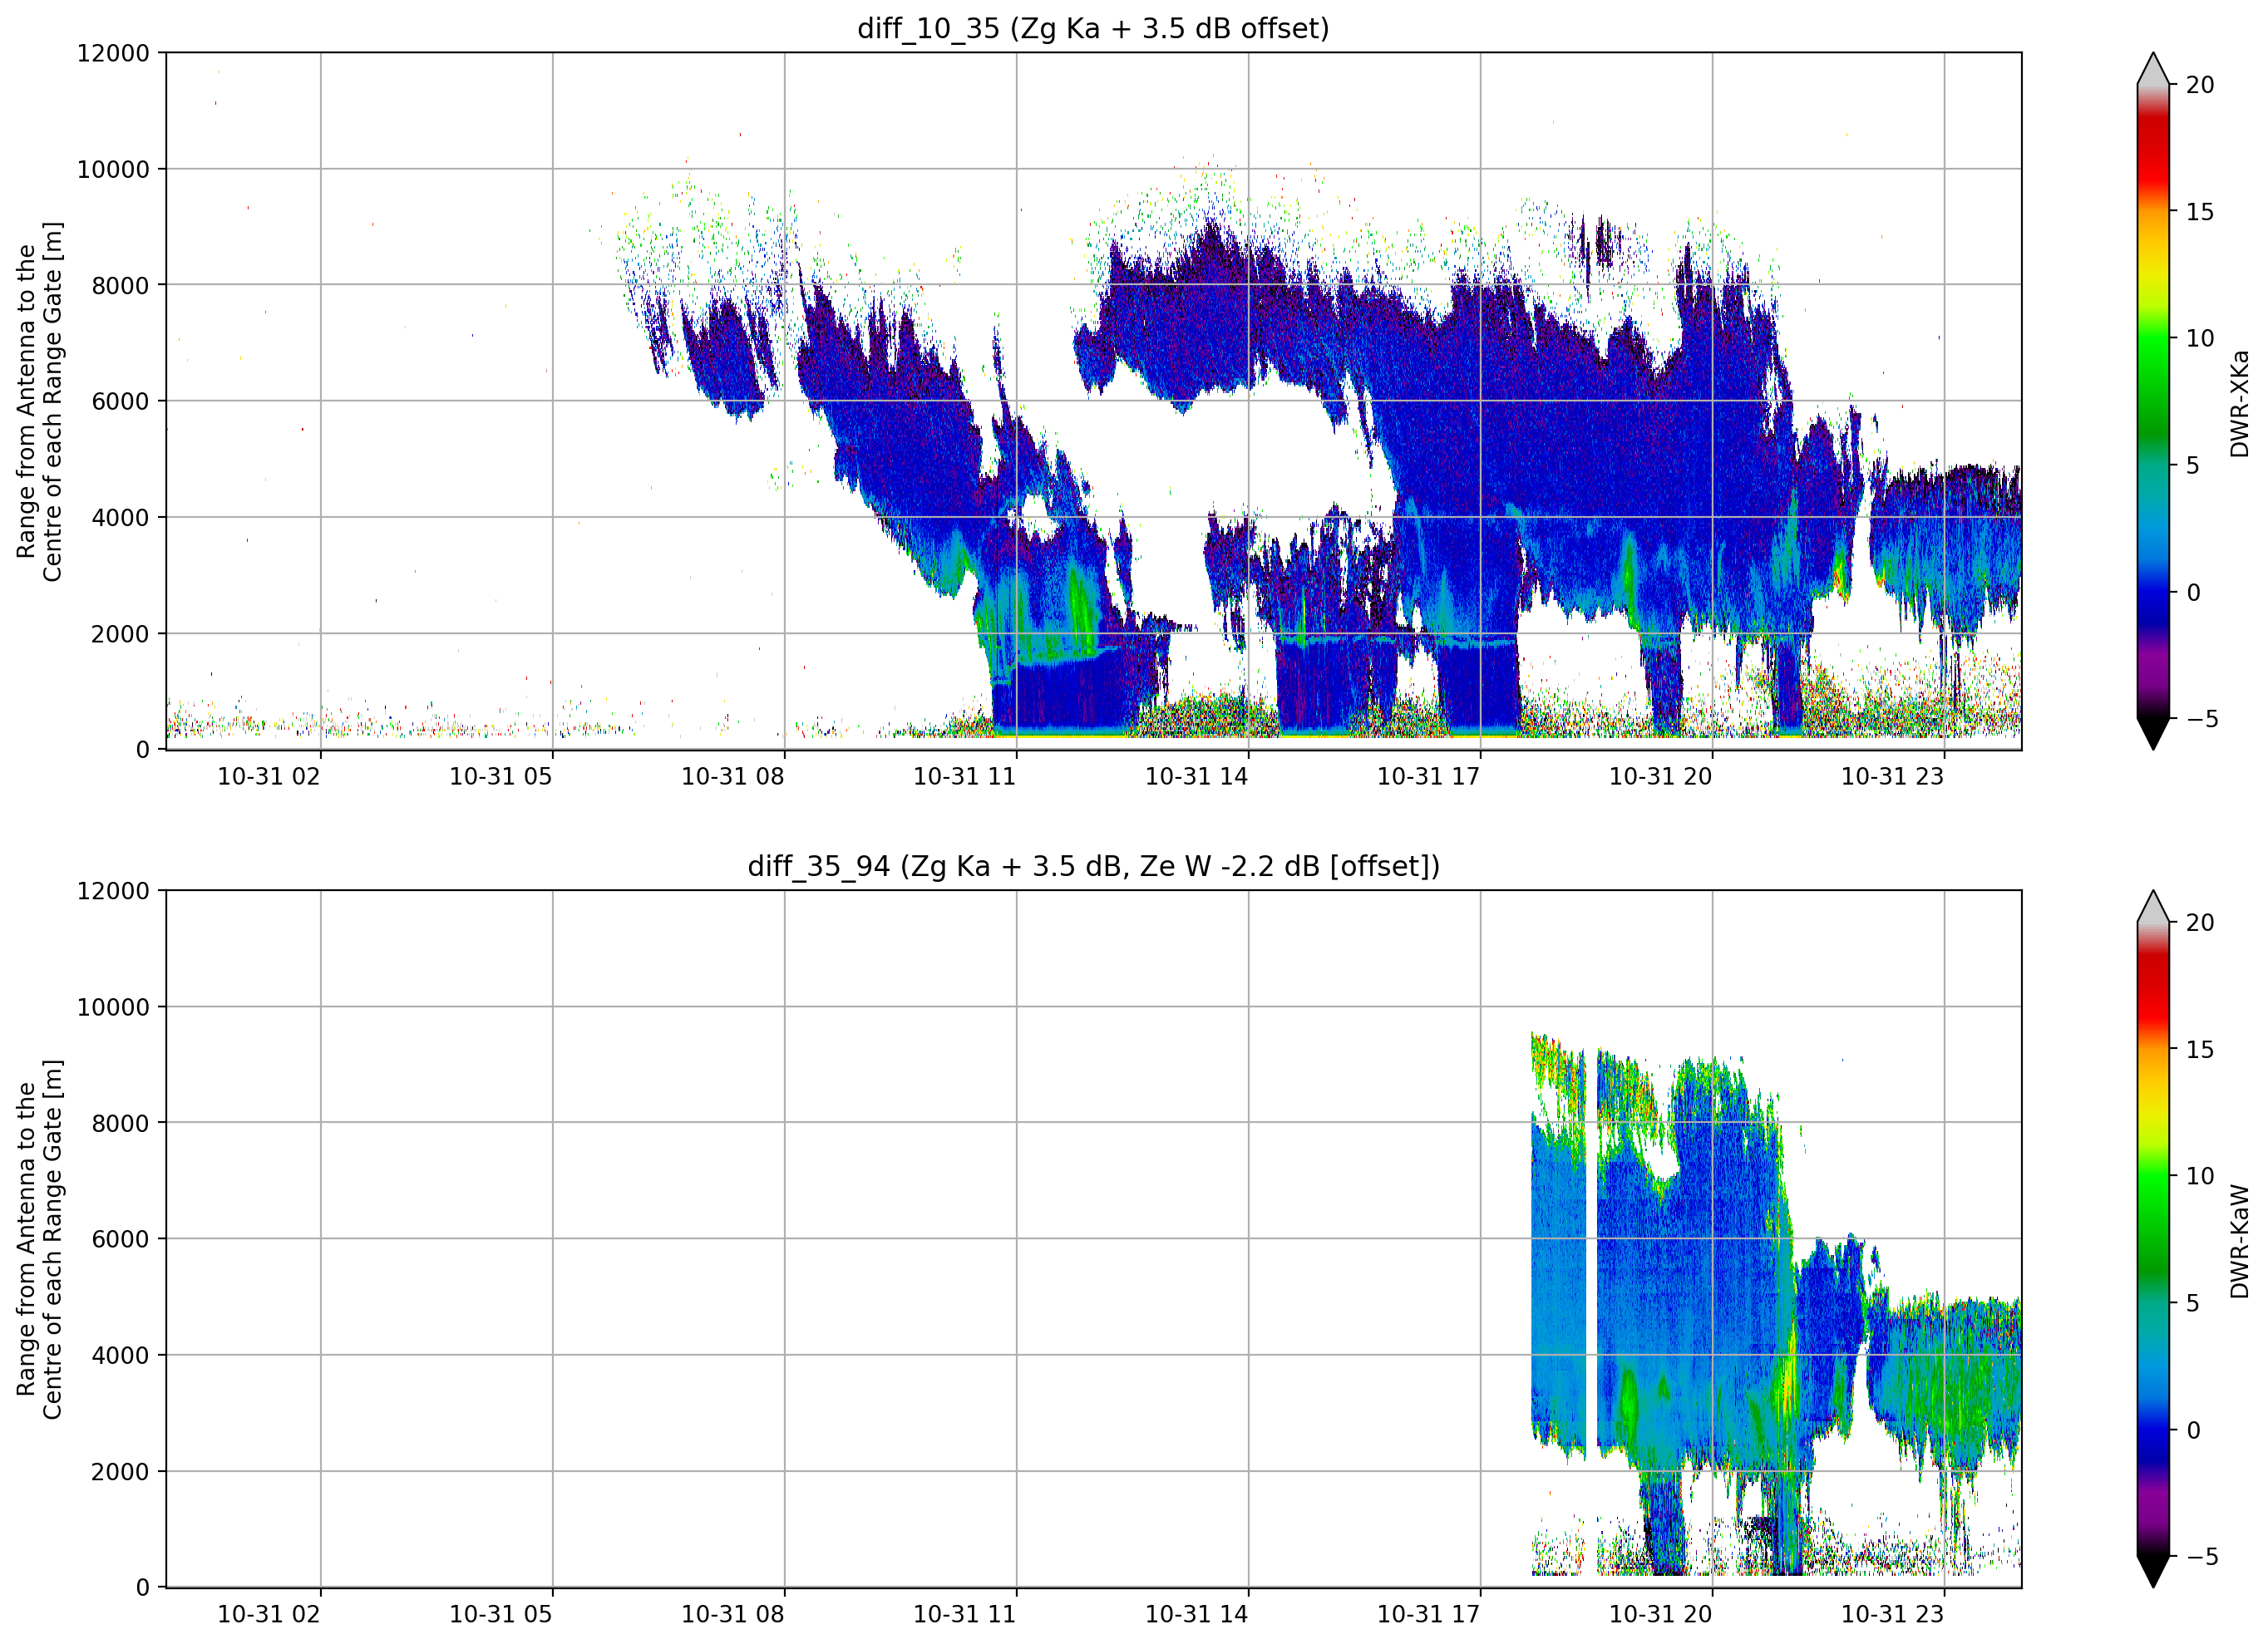Image resolution: width=2268 pixels, height=1644 pixels.
Task: Click the top colorbar label "DWR-XKa"
Action: click(x=2239, y=403)
